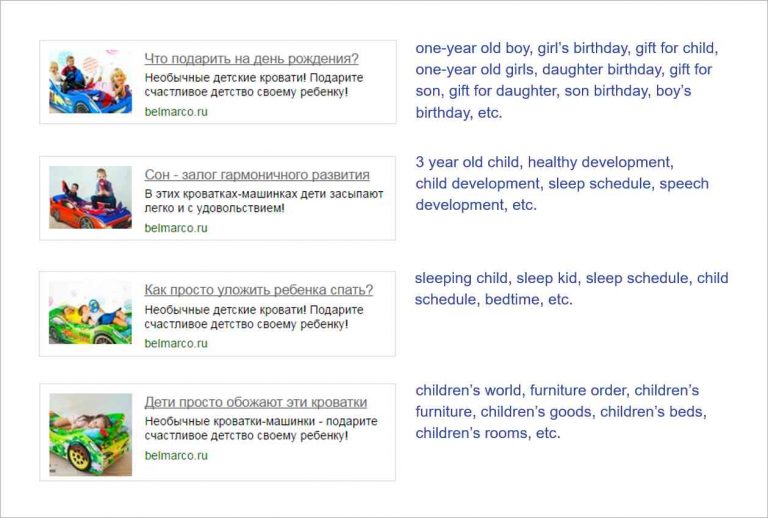Click description 'В этих кроватках-машинках дети засыпают'
Viewport: 768px width, 518px height.
click(264, 194)
